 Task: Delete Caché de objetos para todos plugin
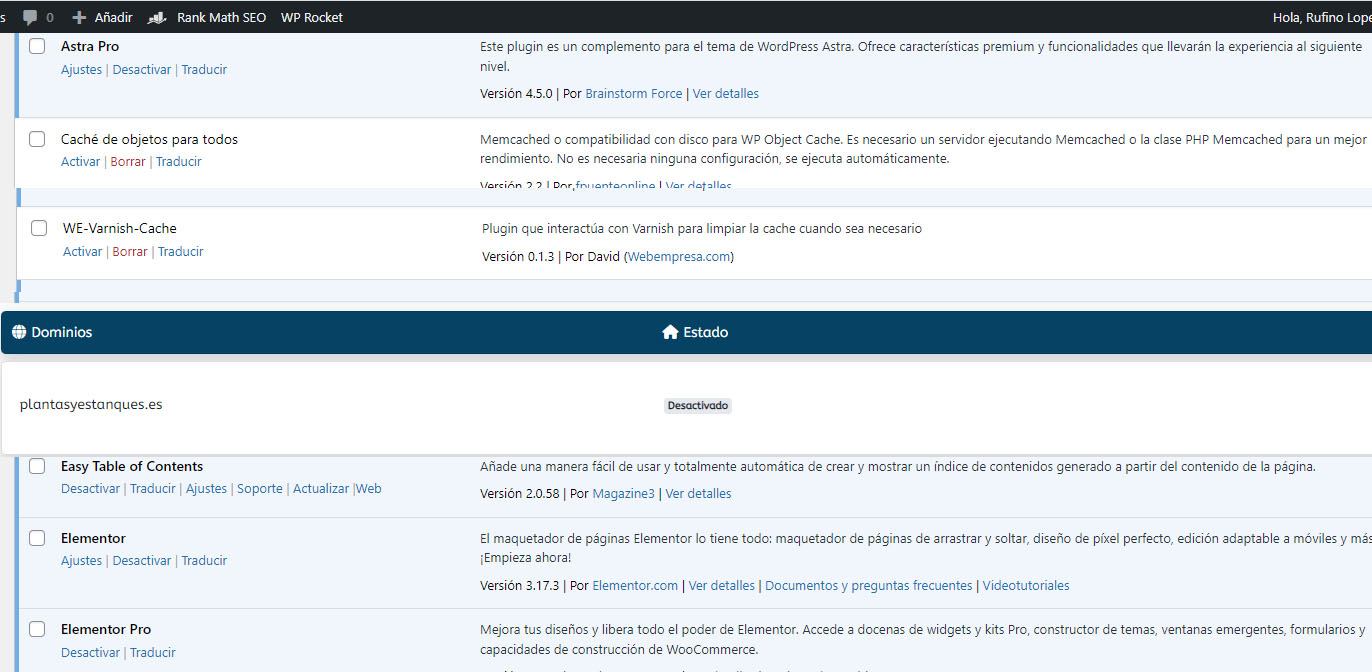128,162
